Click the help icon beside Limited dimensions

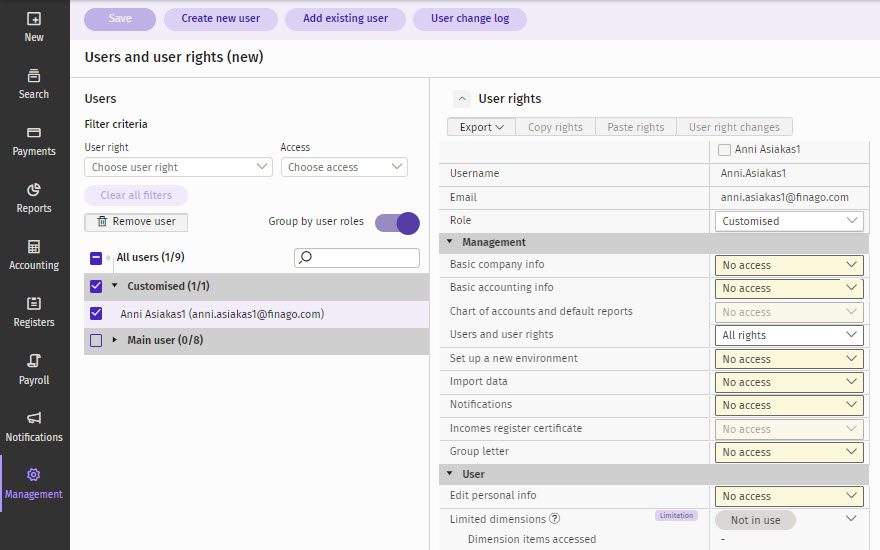(554, 519)
